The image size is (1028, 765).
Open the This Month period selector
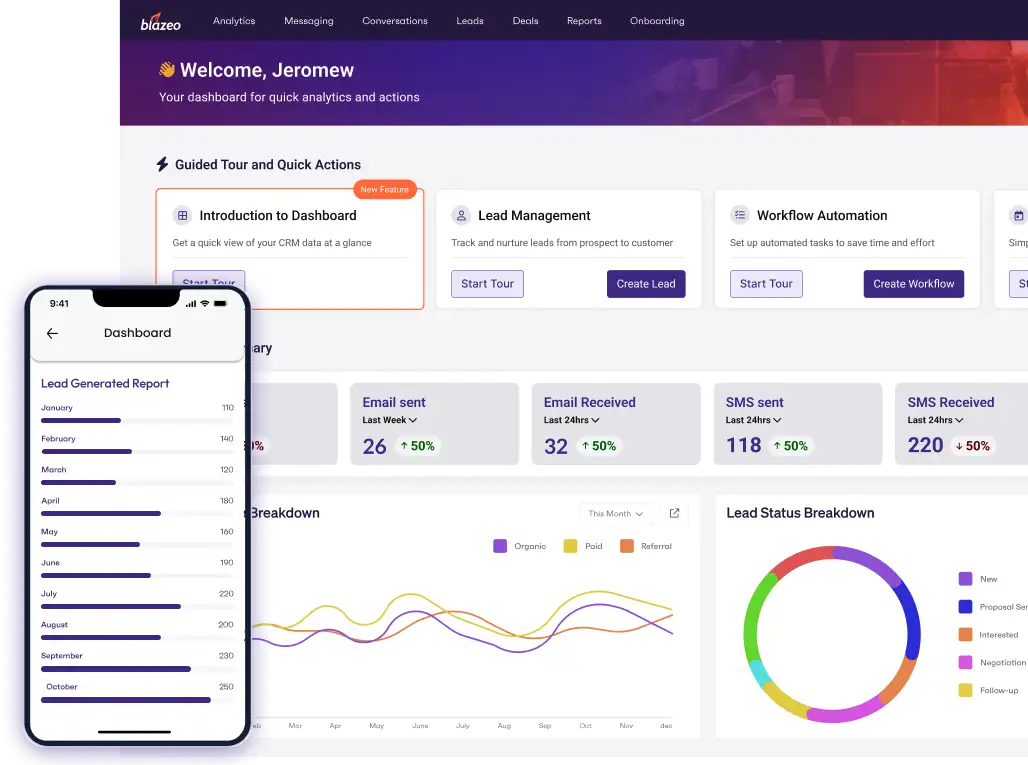click(615, 513)
